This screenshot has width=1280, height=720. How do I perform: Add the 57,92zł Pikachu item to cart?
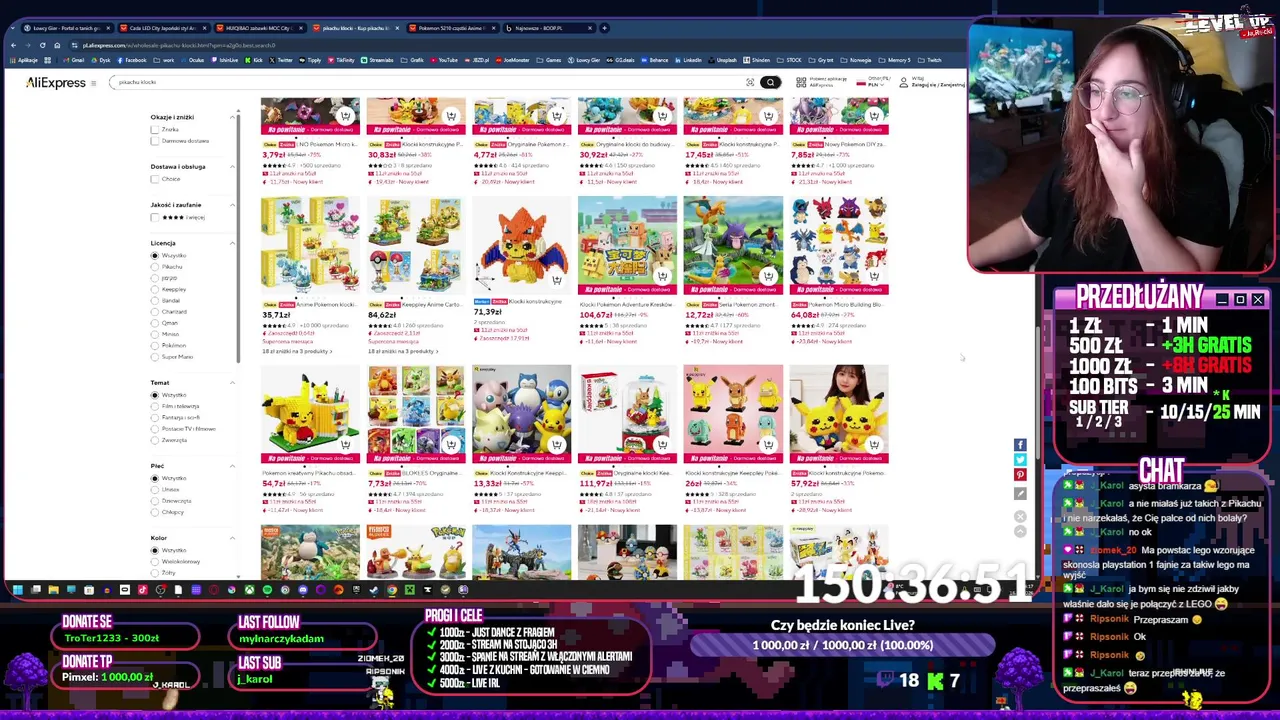(x=874, y=443)
